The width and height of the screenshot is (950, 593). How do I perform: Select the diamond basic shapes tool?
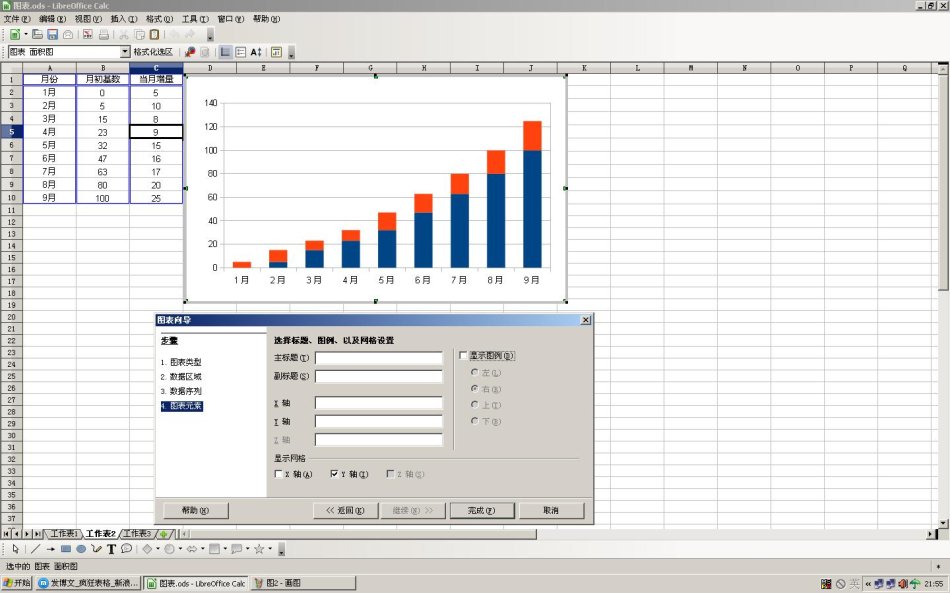pos(147,549)
